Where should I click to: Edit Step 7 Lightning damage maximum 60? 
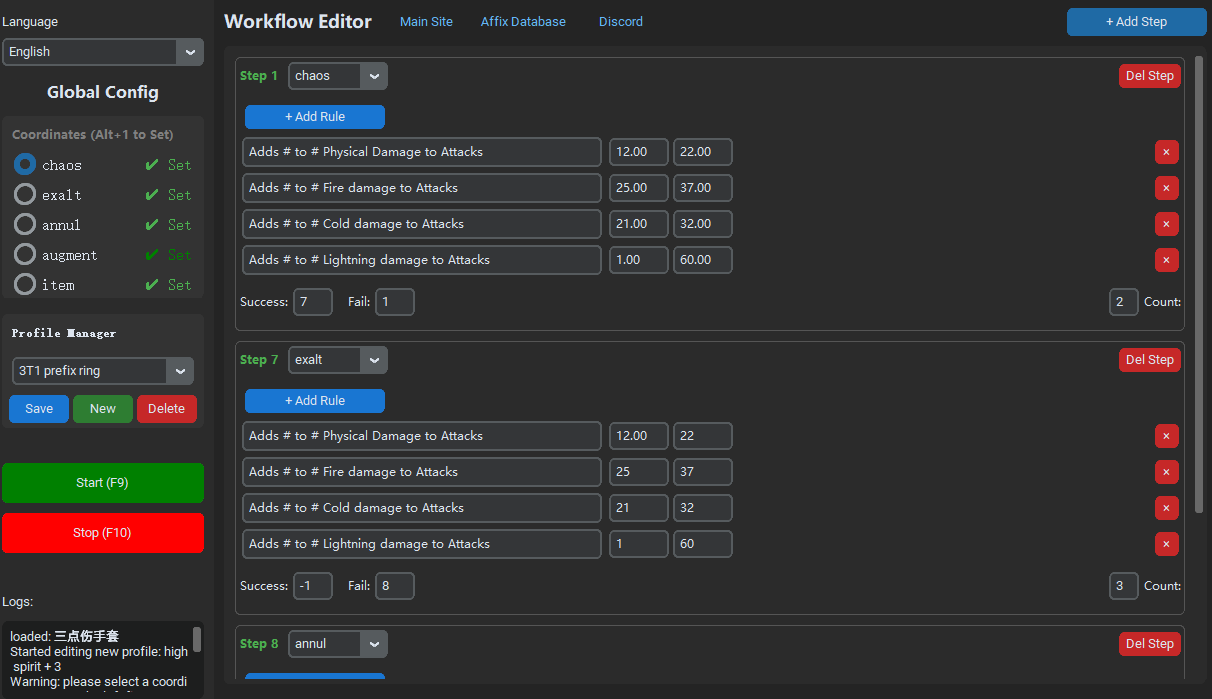point(703,544)
